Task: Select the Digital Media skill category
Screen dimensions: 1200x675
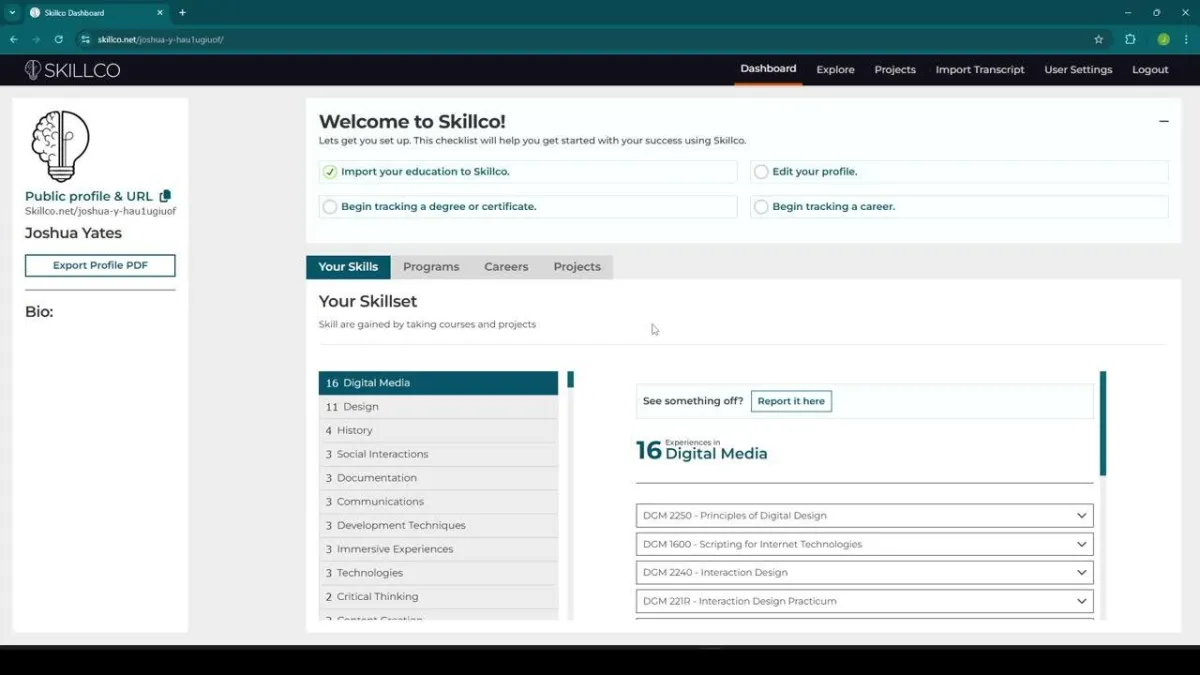Action: [438, 383]
